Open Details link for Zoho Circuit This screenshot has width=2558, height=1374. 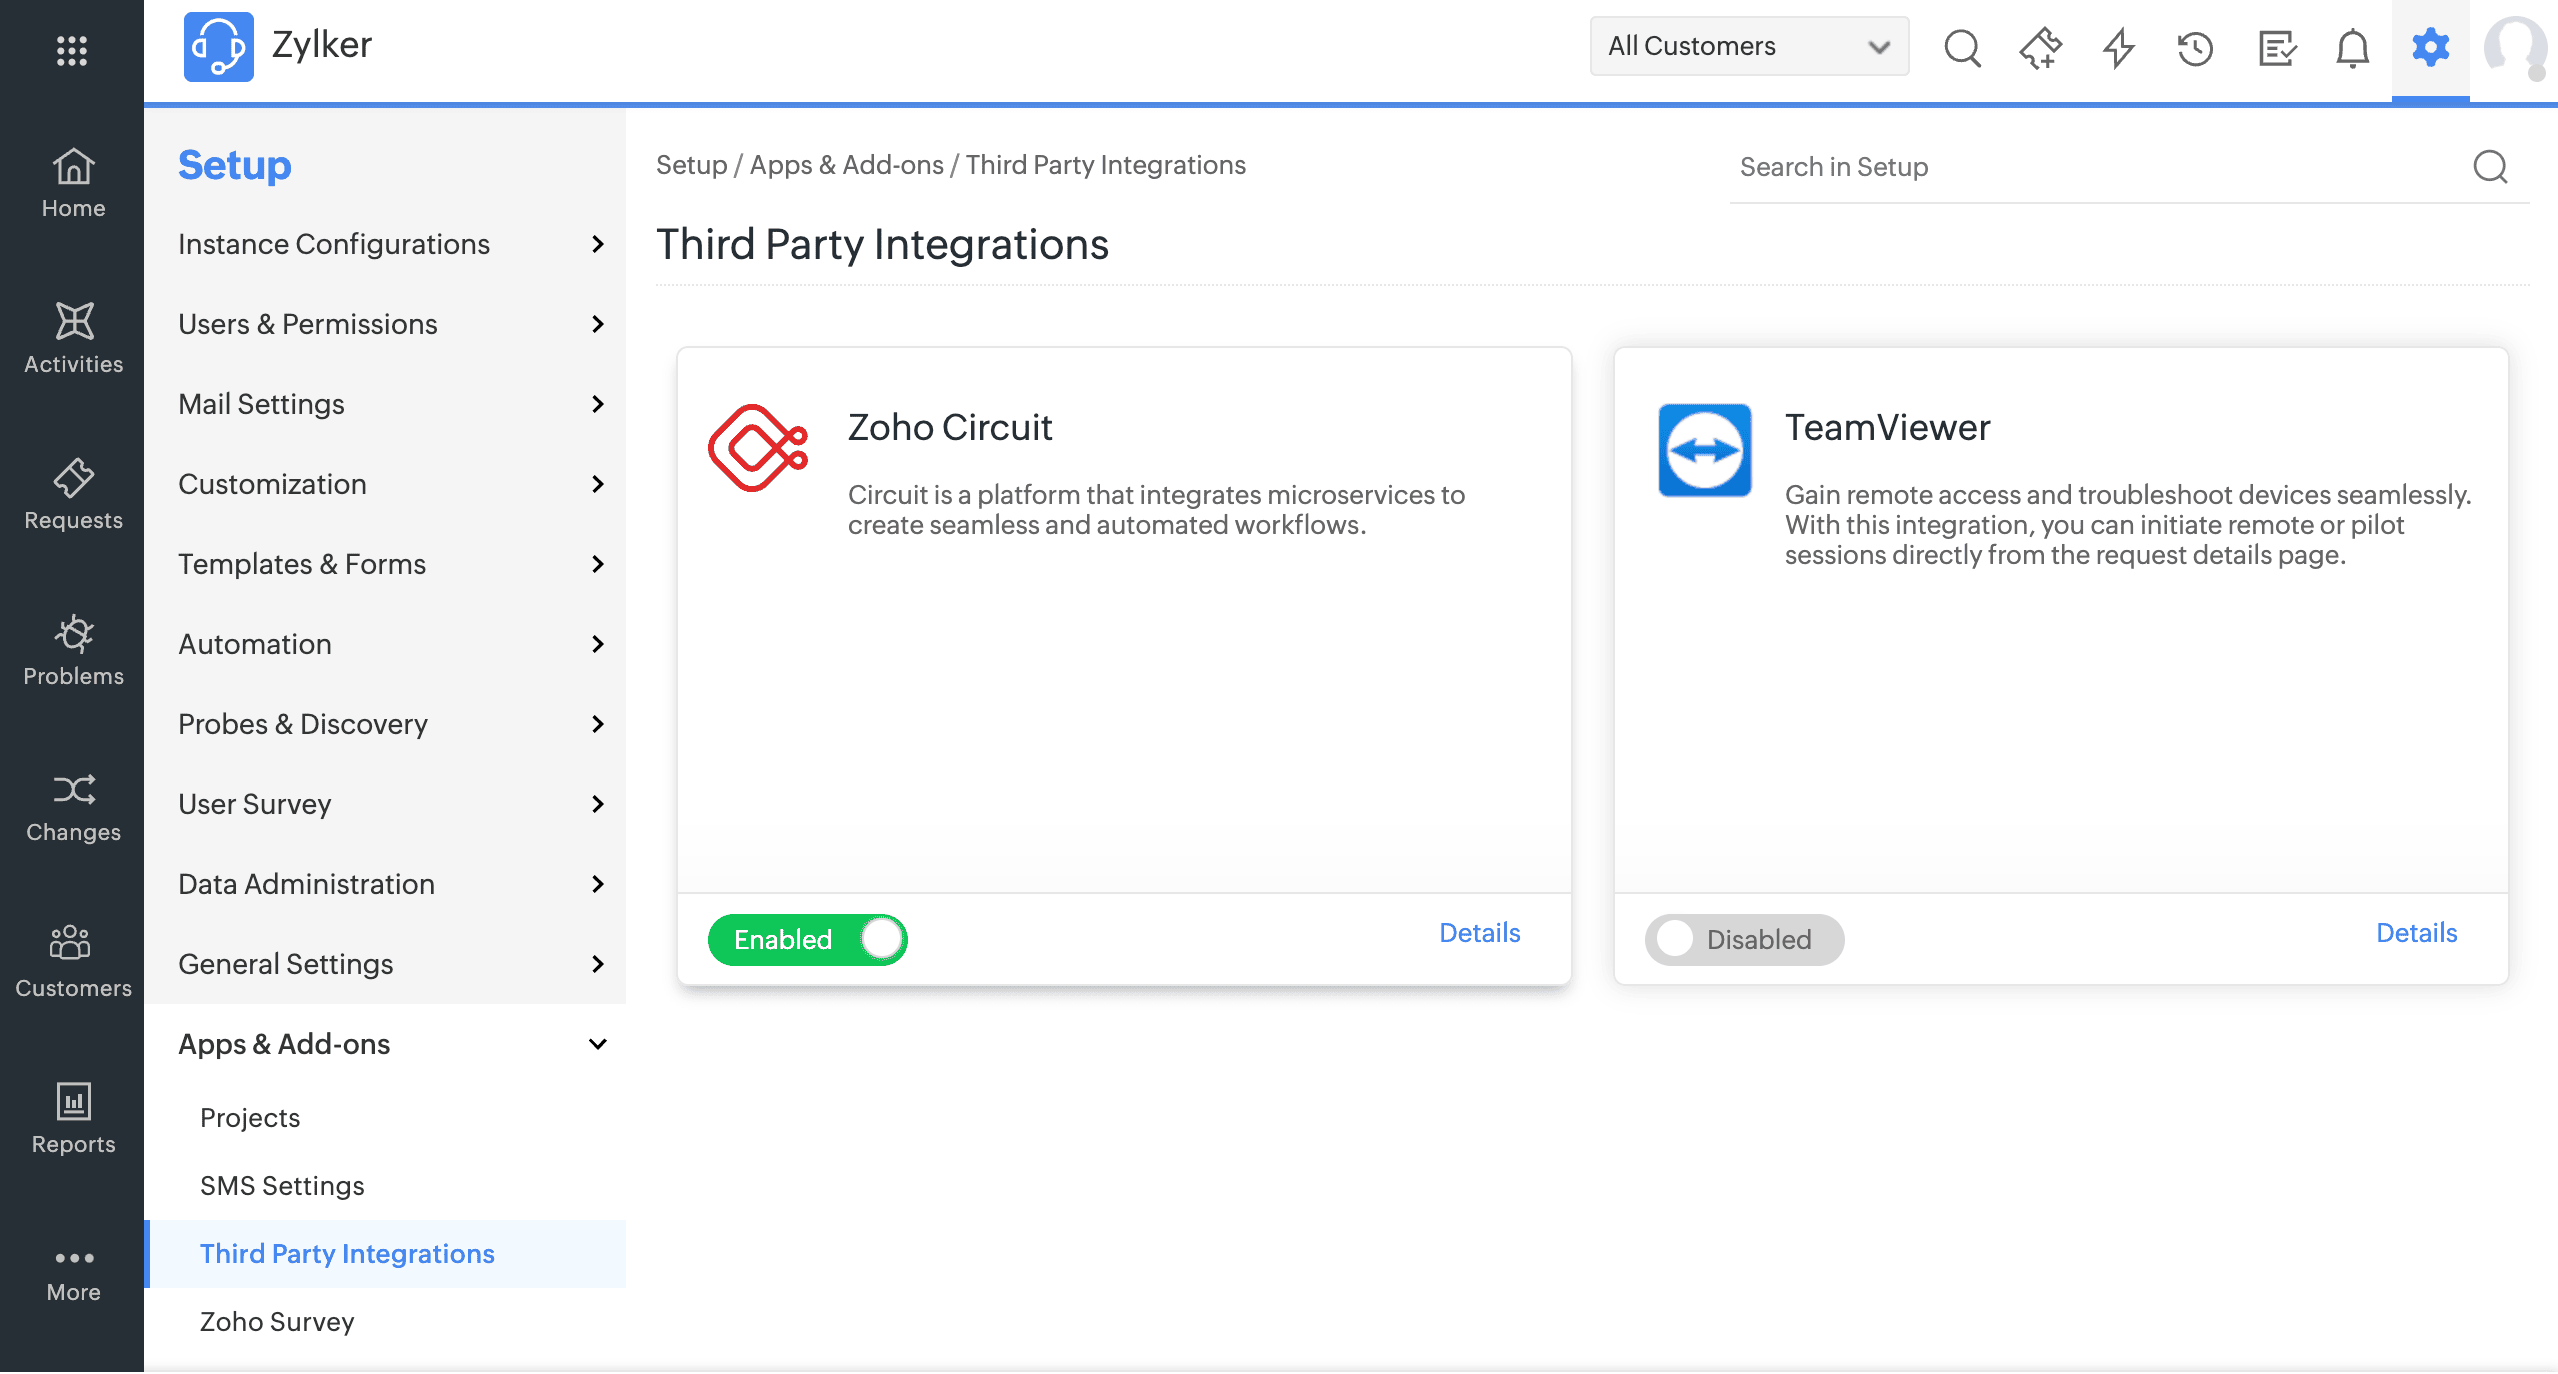point(1479,932)
